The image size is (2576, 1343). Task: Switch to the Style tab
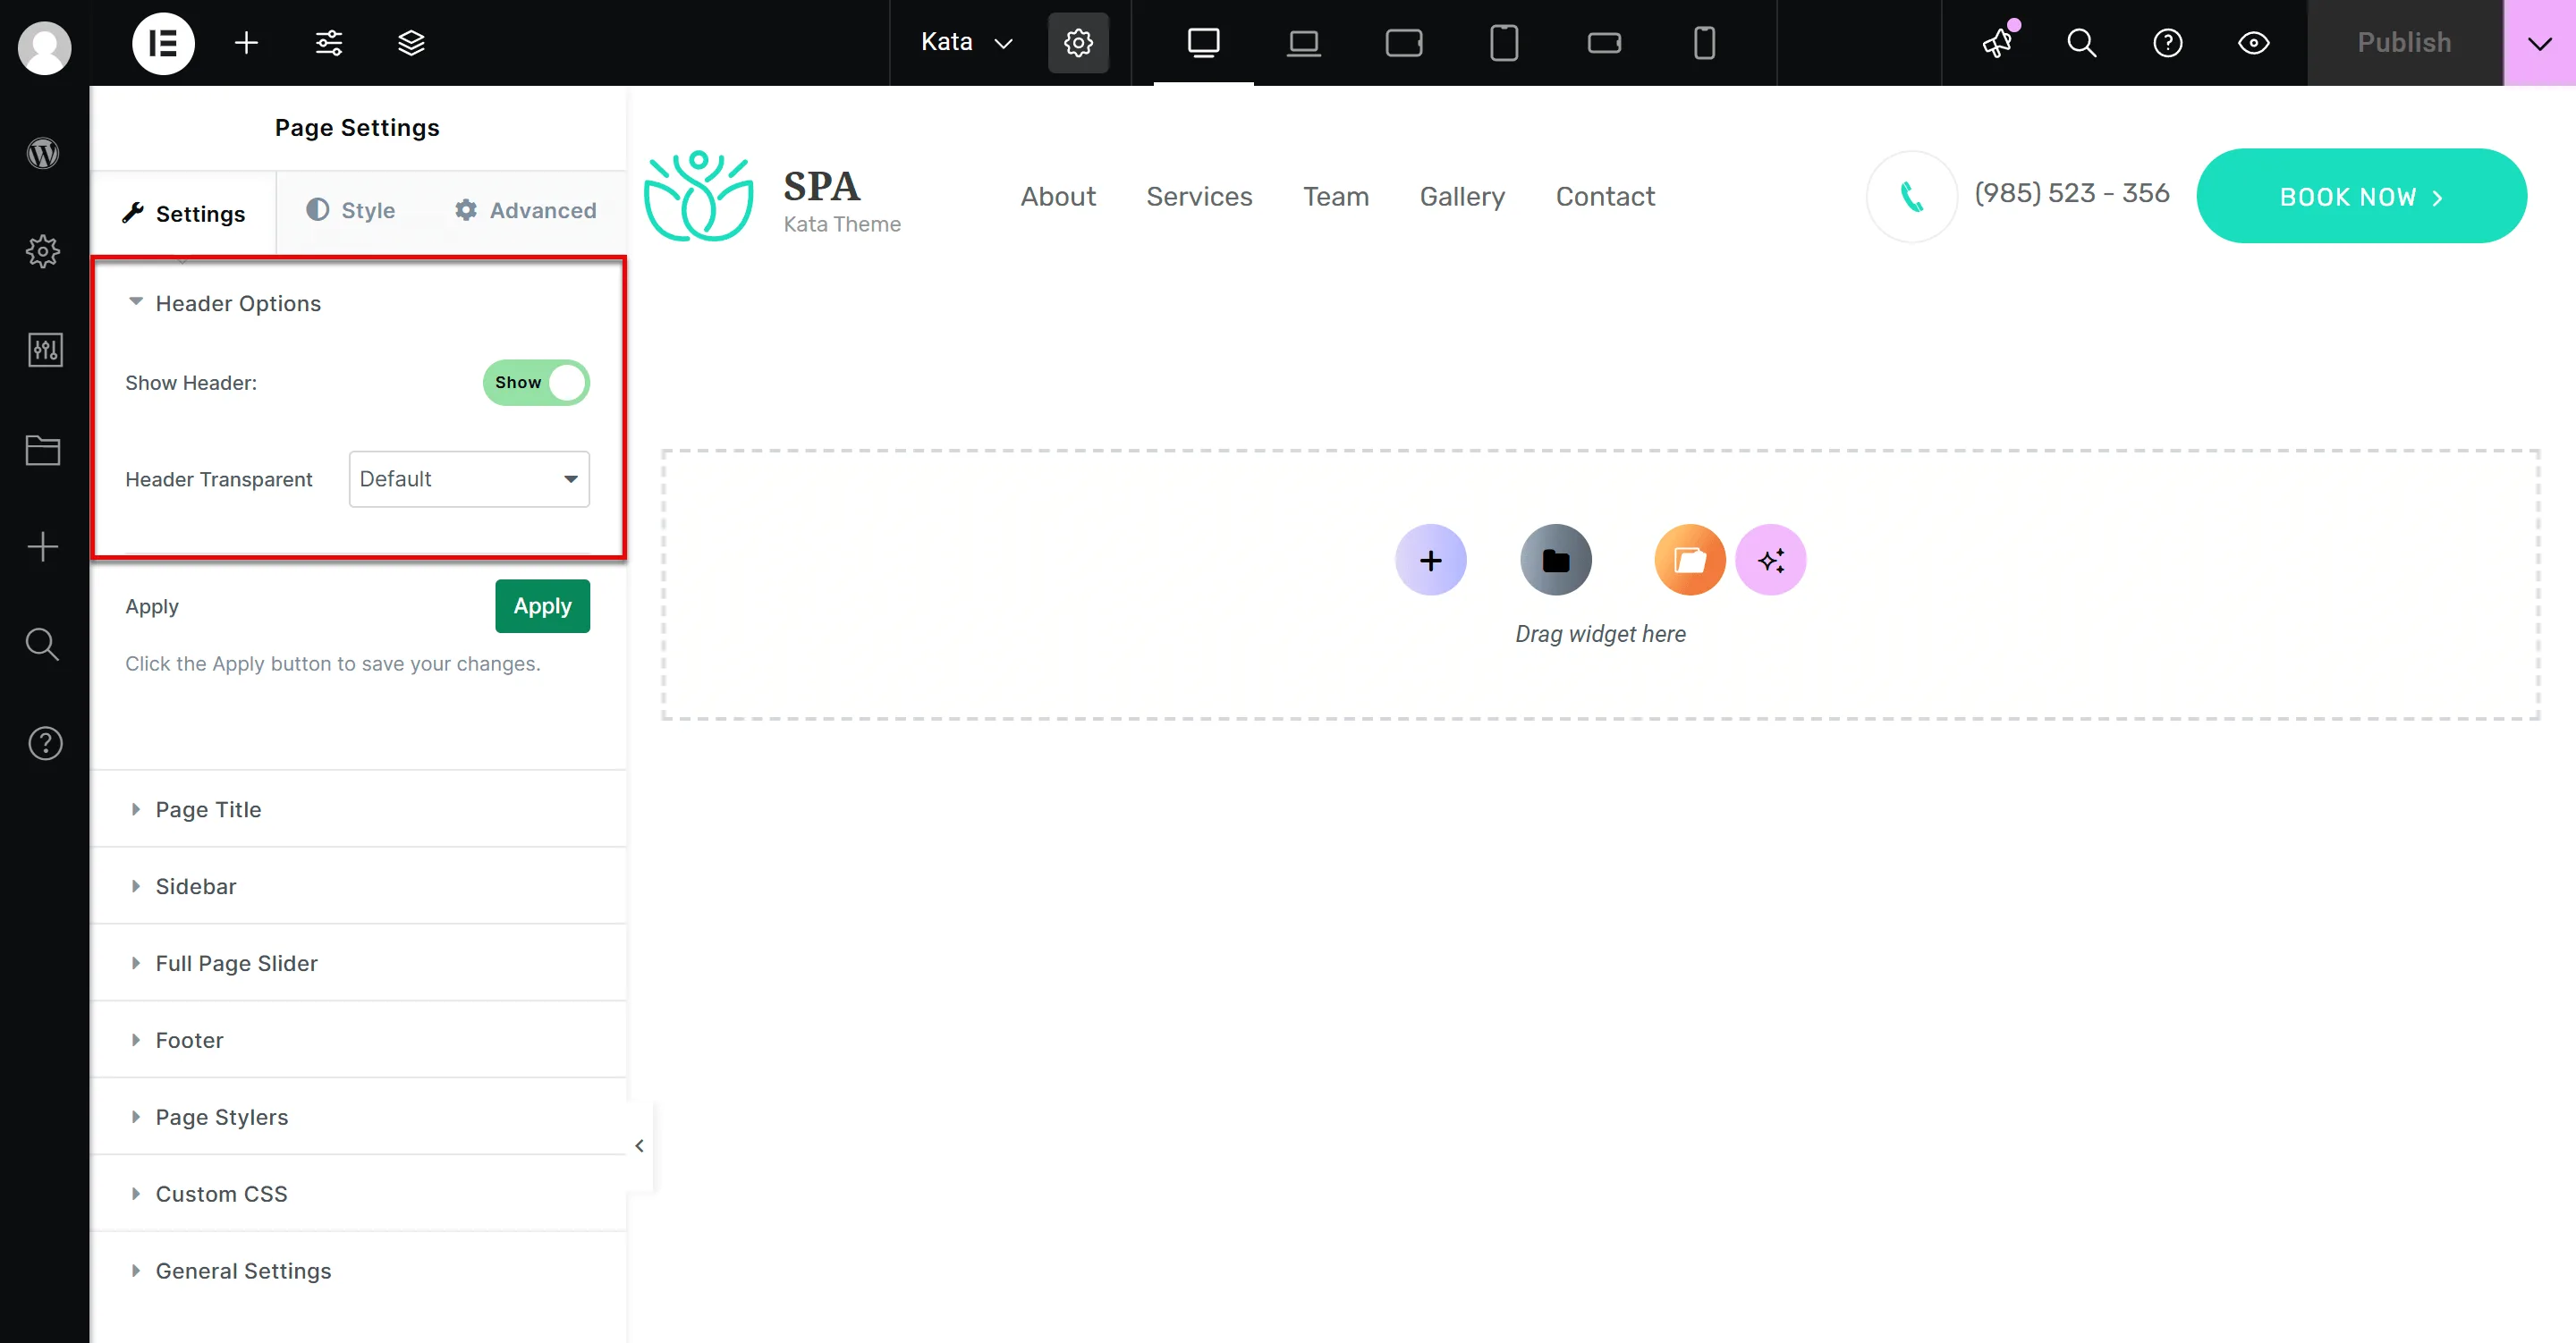(351, 210)
